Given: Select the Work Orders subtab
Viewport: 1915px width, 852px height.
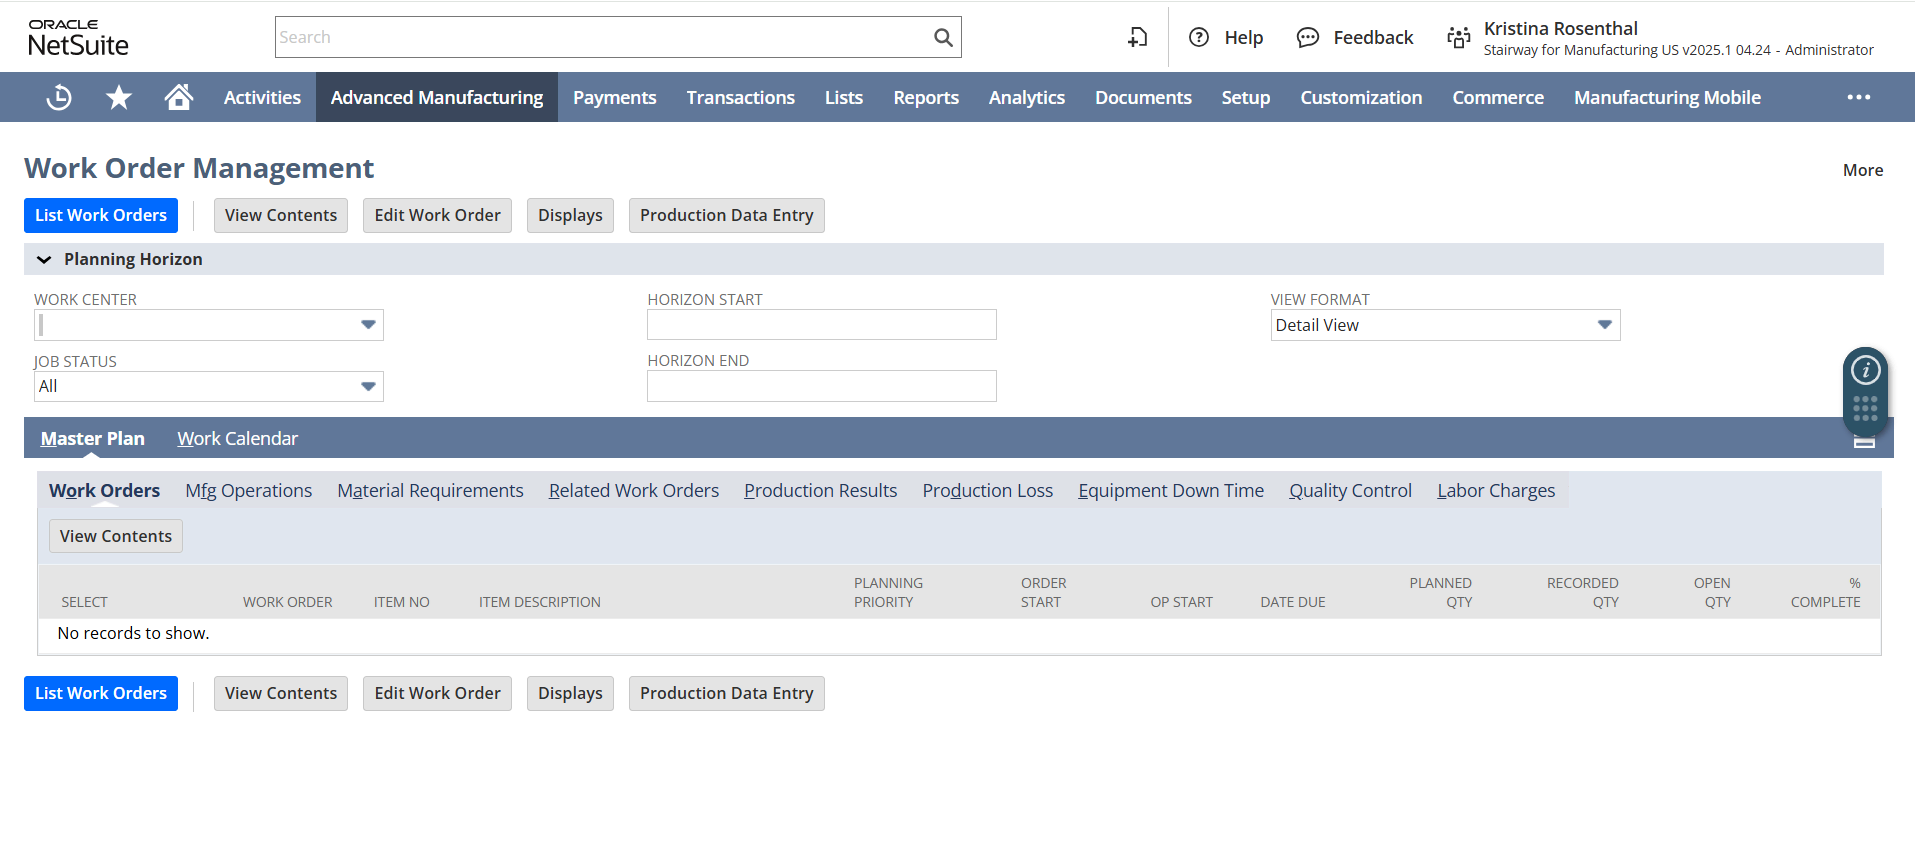Looking at the screenshot, I should 105,490.
